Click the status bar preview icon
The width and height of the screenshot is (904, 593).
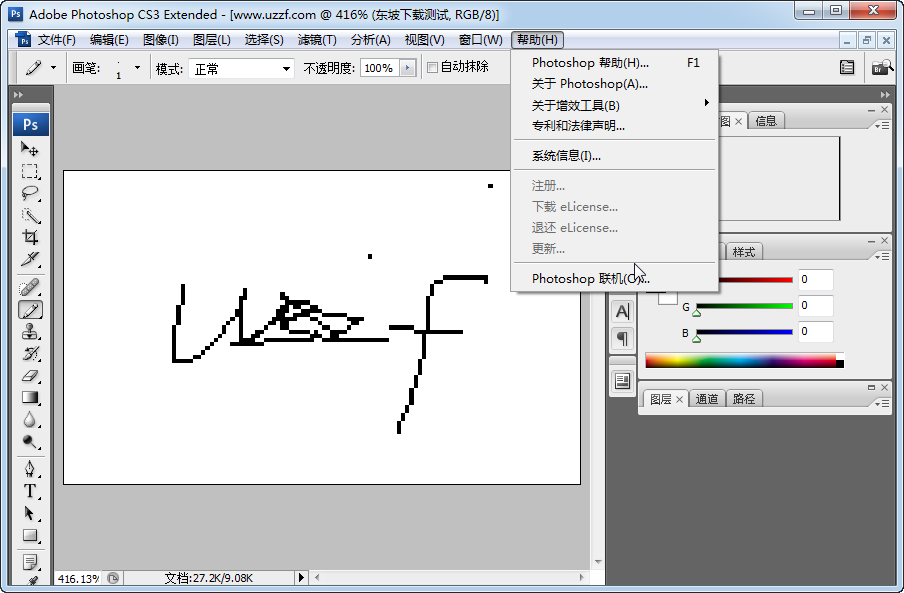click(113, 578)
